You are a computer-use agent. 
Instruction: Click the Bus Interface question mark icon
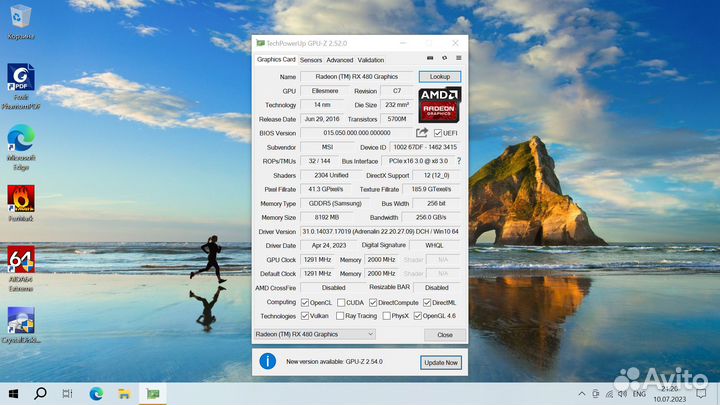point(459,161)
